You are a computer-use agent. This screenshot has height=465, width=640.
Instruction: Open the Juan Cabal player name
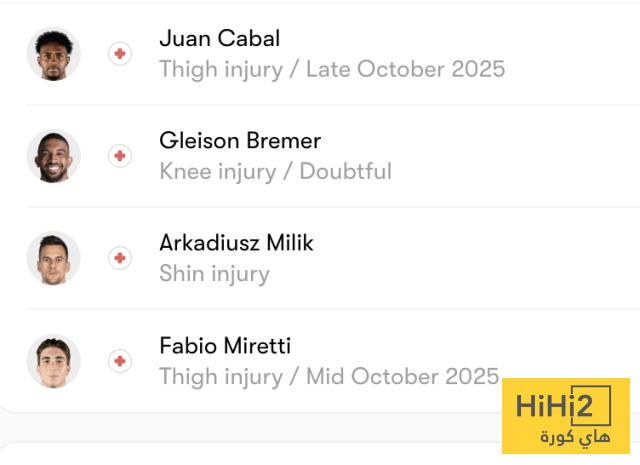point(219,39)
